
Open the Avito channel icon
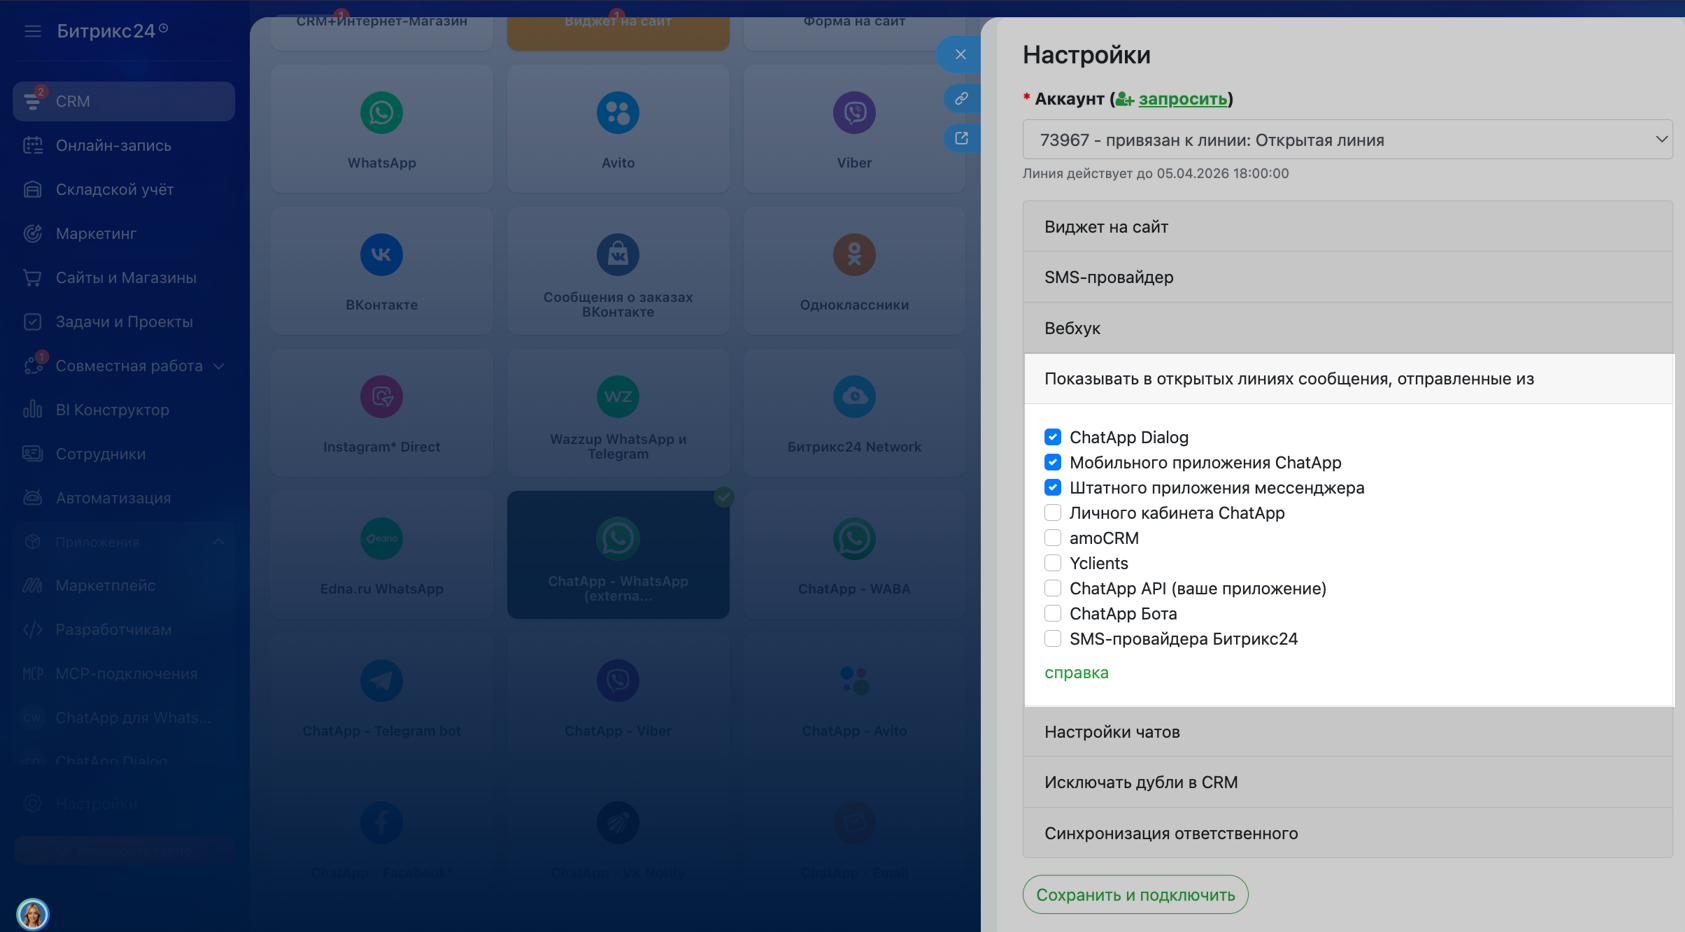coord(618,114)
